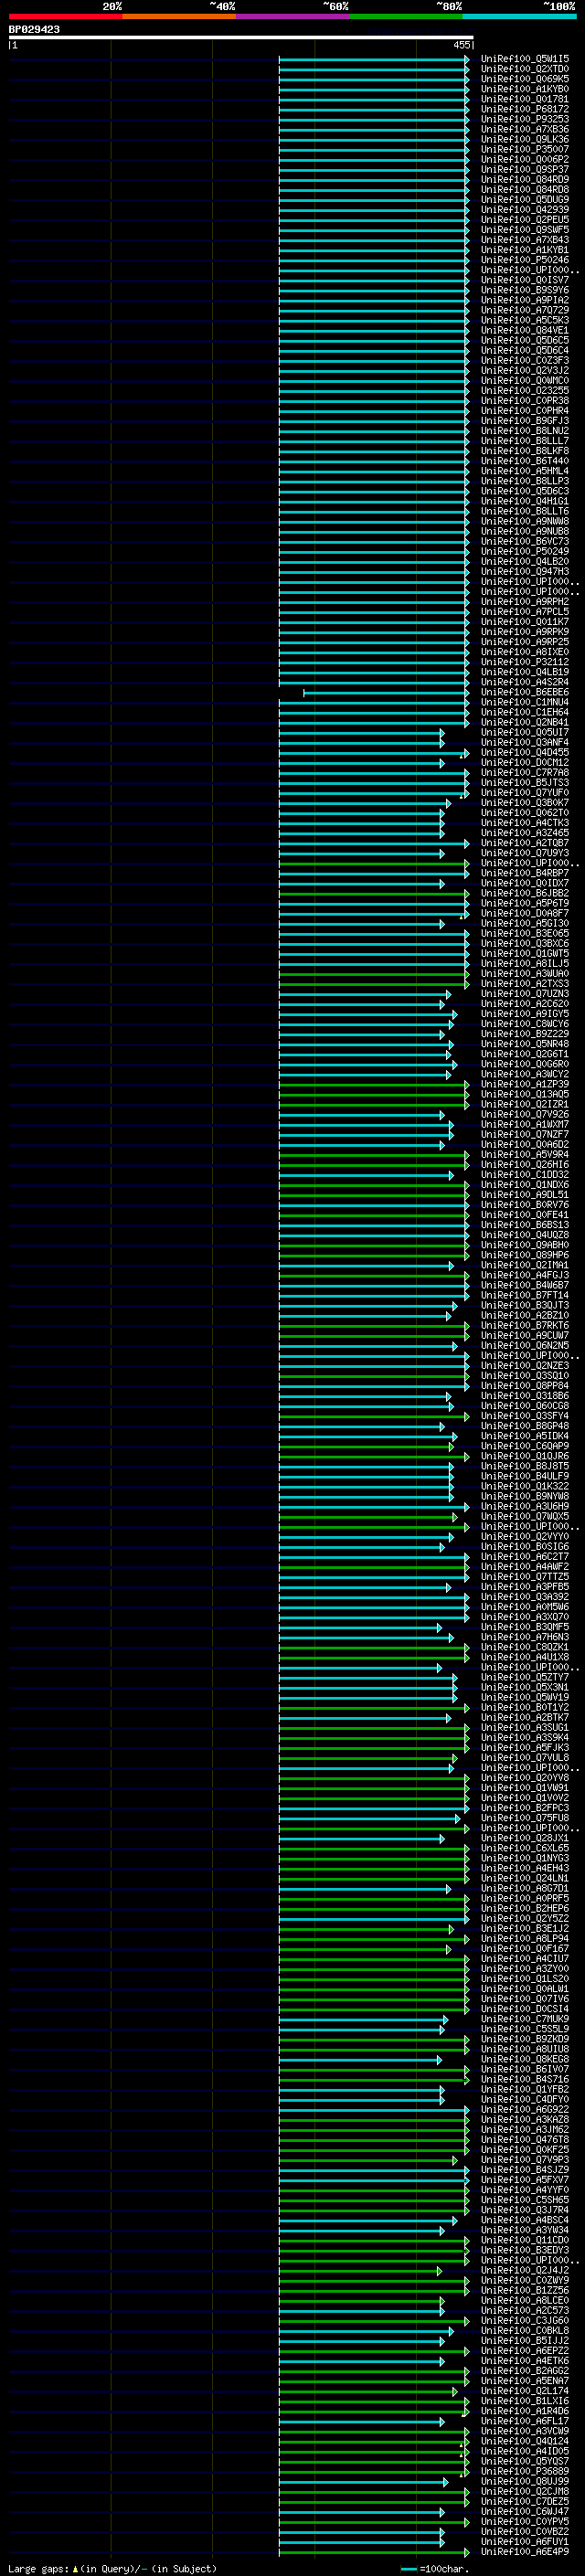Select hit label UniRef100_B2AGG2
585x2576 pixels.
(x=525, y=2371)
